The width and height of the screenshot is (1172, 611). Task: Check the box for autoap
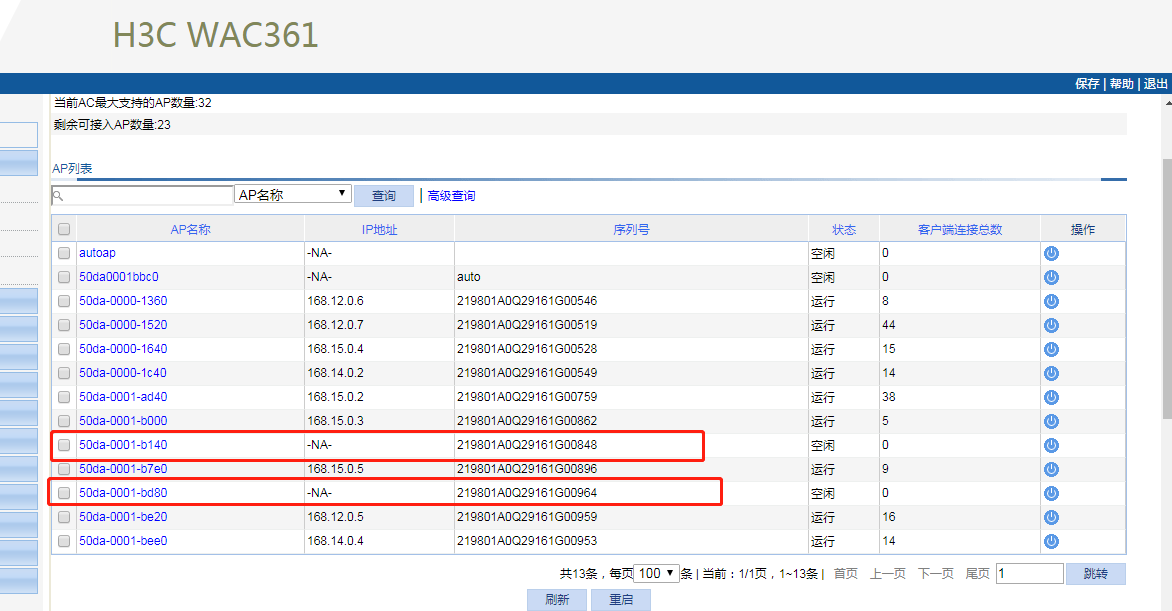click(64, 254)
